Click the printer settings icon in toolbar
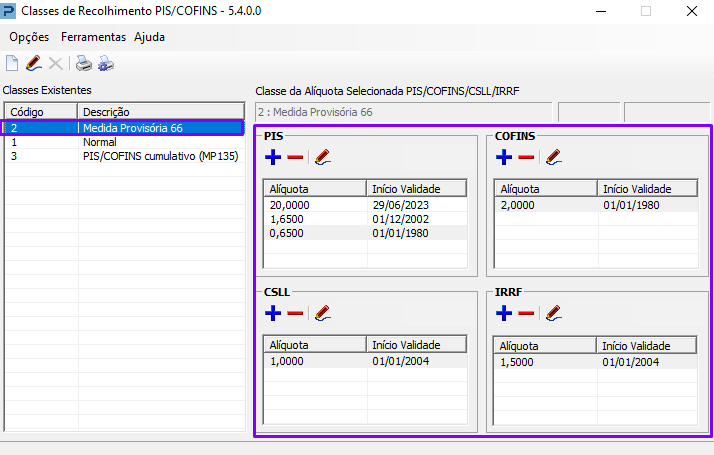 (106, 63)
